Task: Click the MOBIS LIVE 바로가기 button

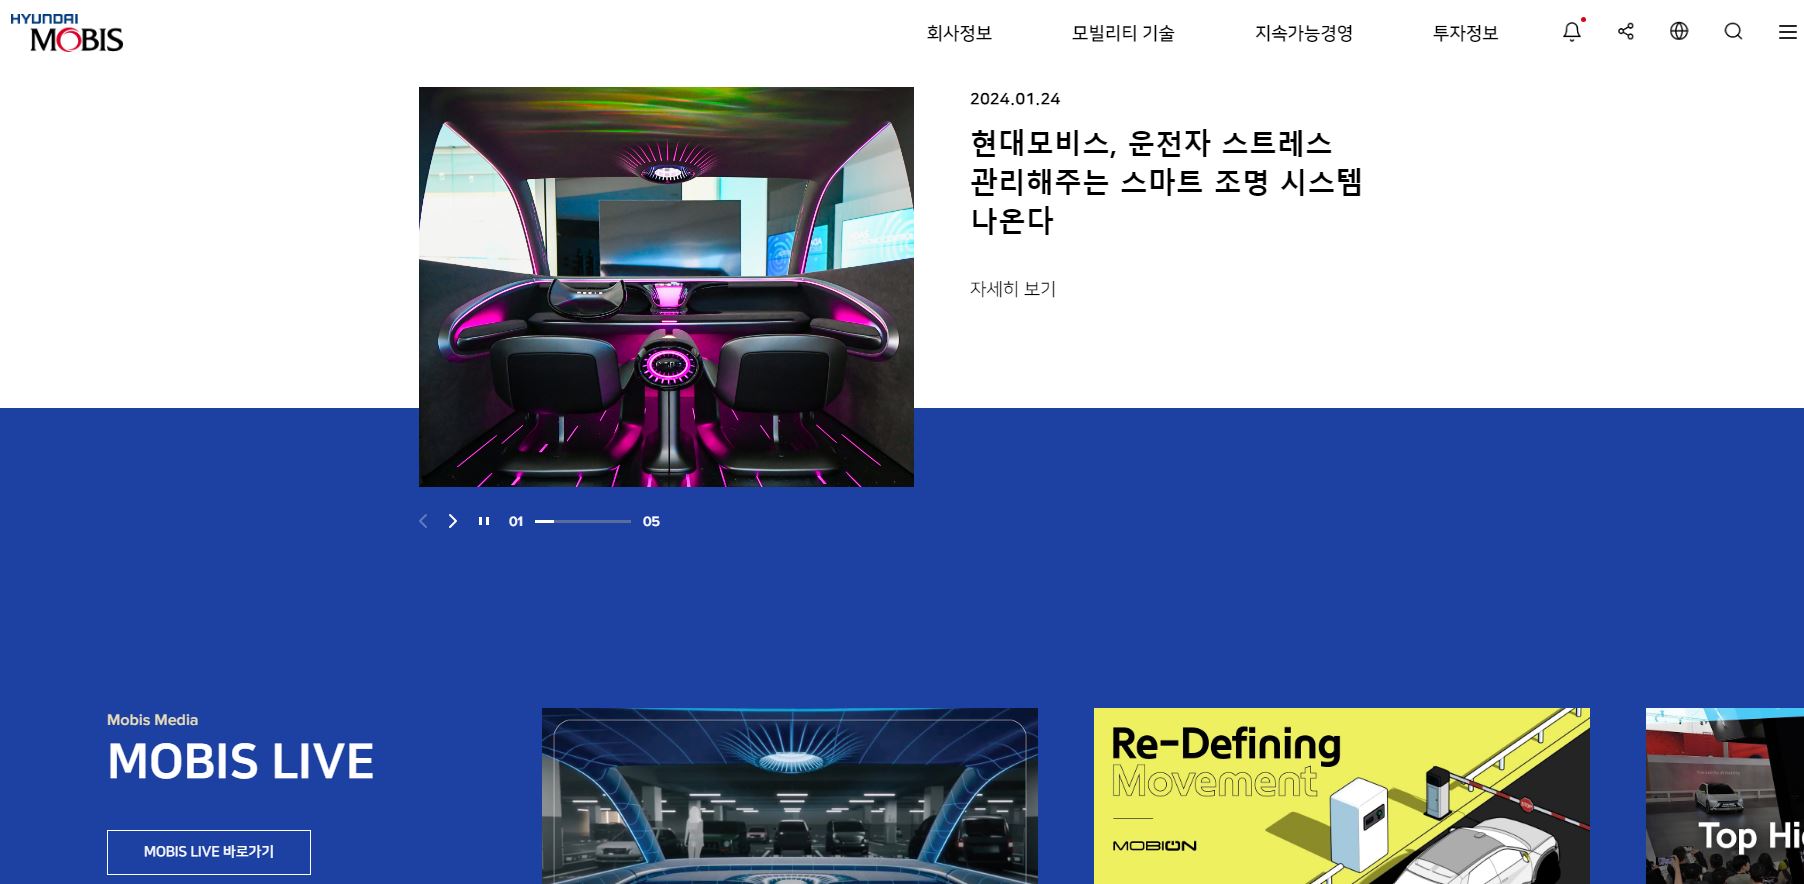Action: 209,852
